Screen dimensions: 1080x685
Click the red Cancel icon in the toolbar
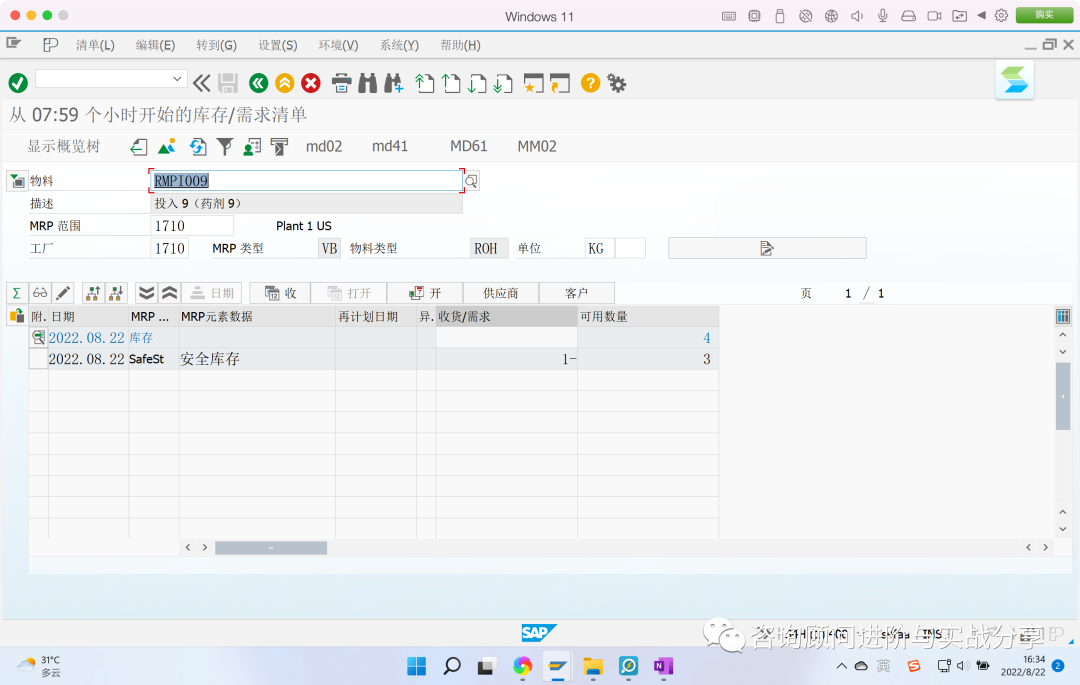310,83
